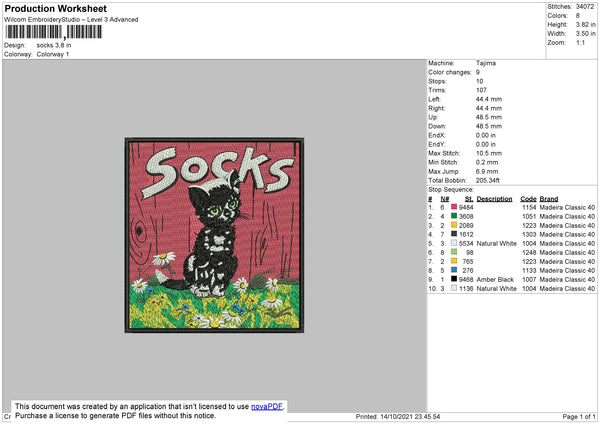Click the barcode below the Wilcom header
The image size is (600, 424).
54,33
